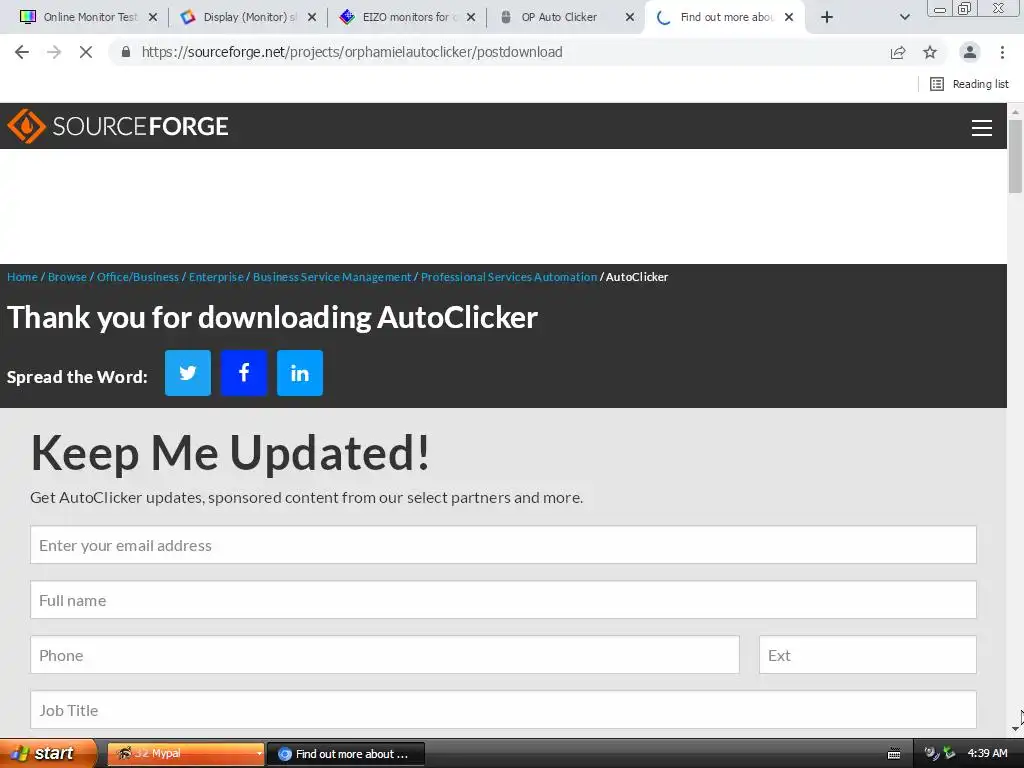The width and height of the screenshot is (1024, 768).
Task: Click the AutoClicker breadcrumb text
Action: 637,277
